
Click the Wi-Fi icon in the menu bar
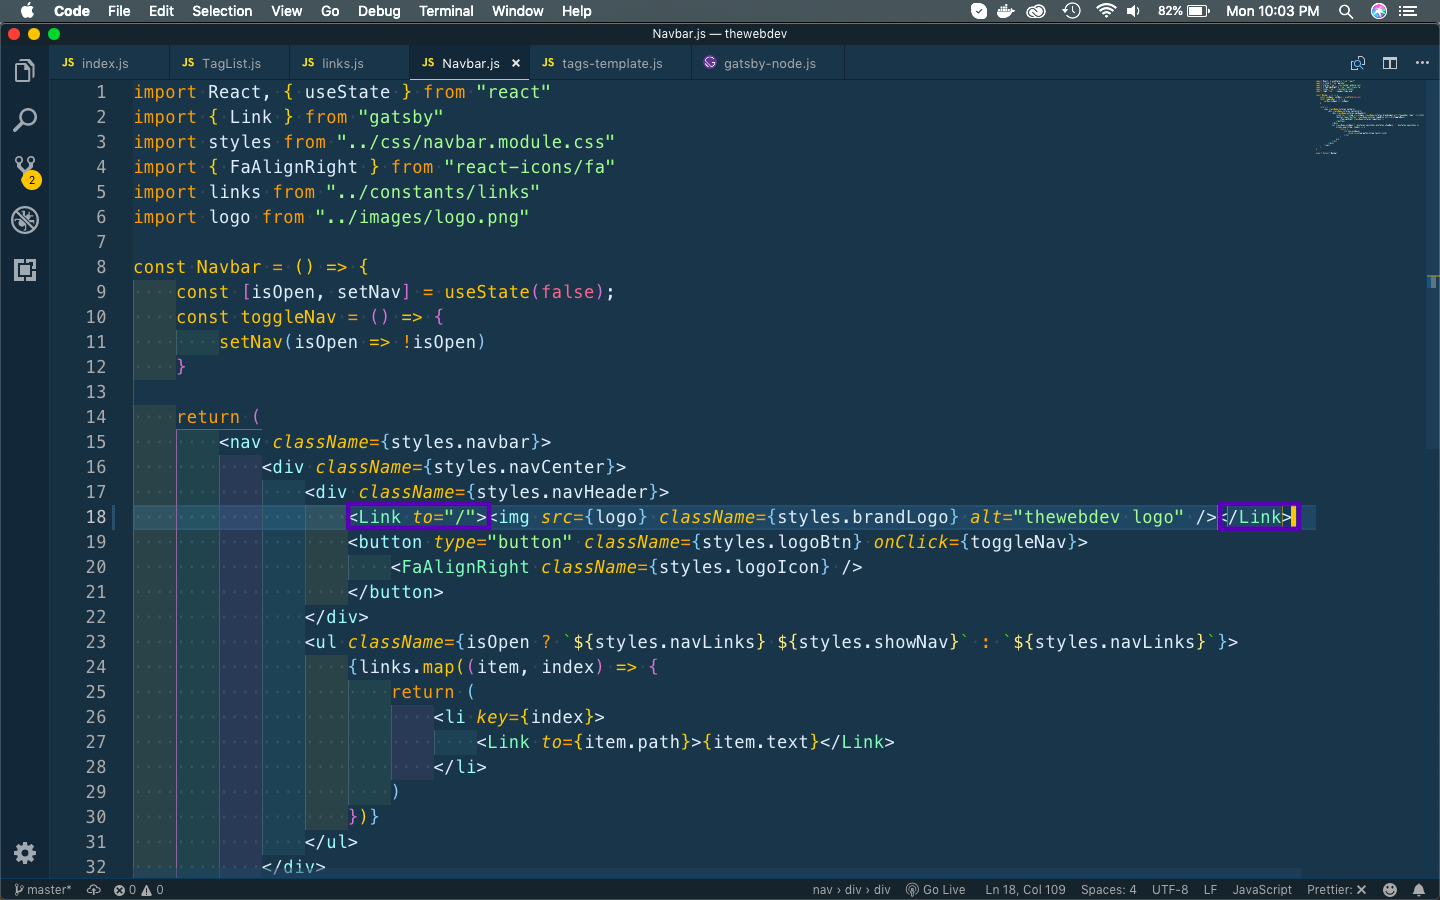coord(1105,11)
